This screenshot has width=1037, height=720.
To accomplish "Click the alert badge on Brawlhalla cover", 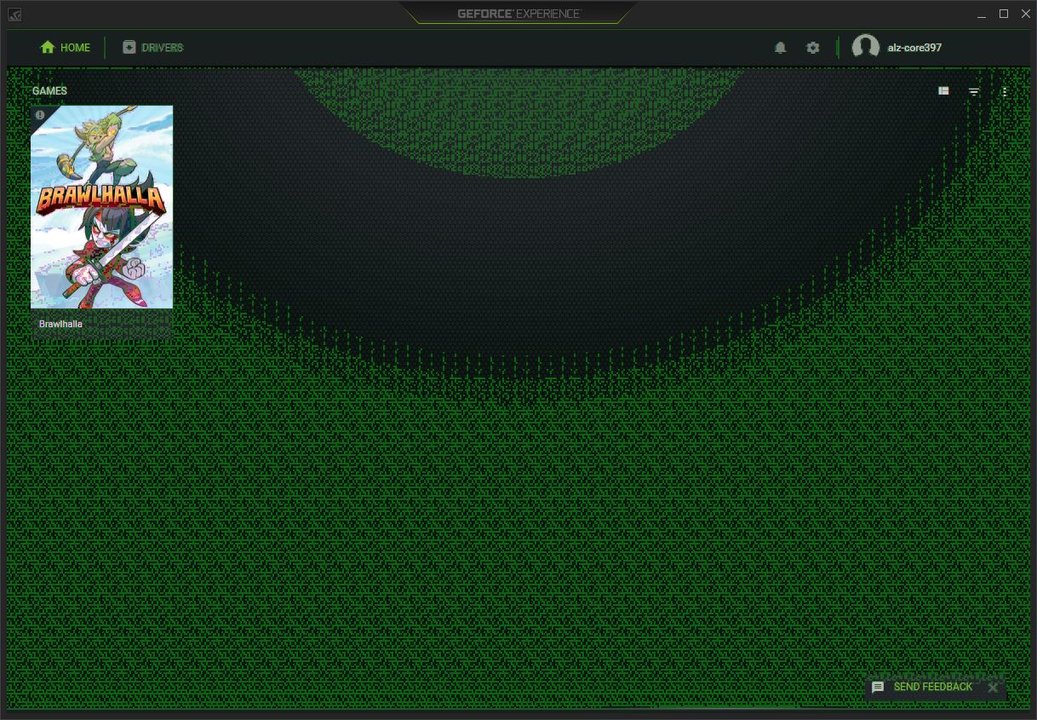I will (x=40, y=115).
